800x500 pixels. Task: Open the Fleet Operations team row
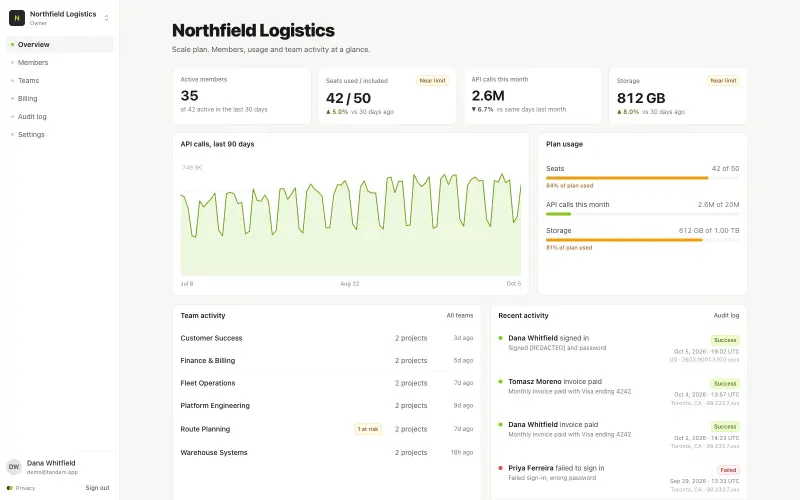[x=327, y=383]
